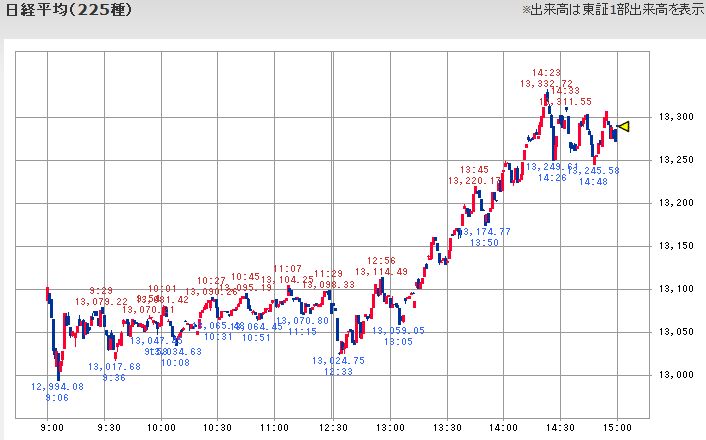Screen dimensions: 706x440
Task: Click the 出来高 note text at top right
Action: (613, 10)
